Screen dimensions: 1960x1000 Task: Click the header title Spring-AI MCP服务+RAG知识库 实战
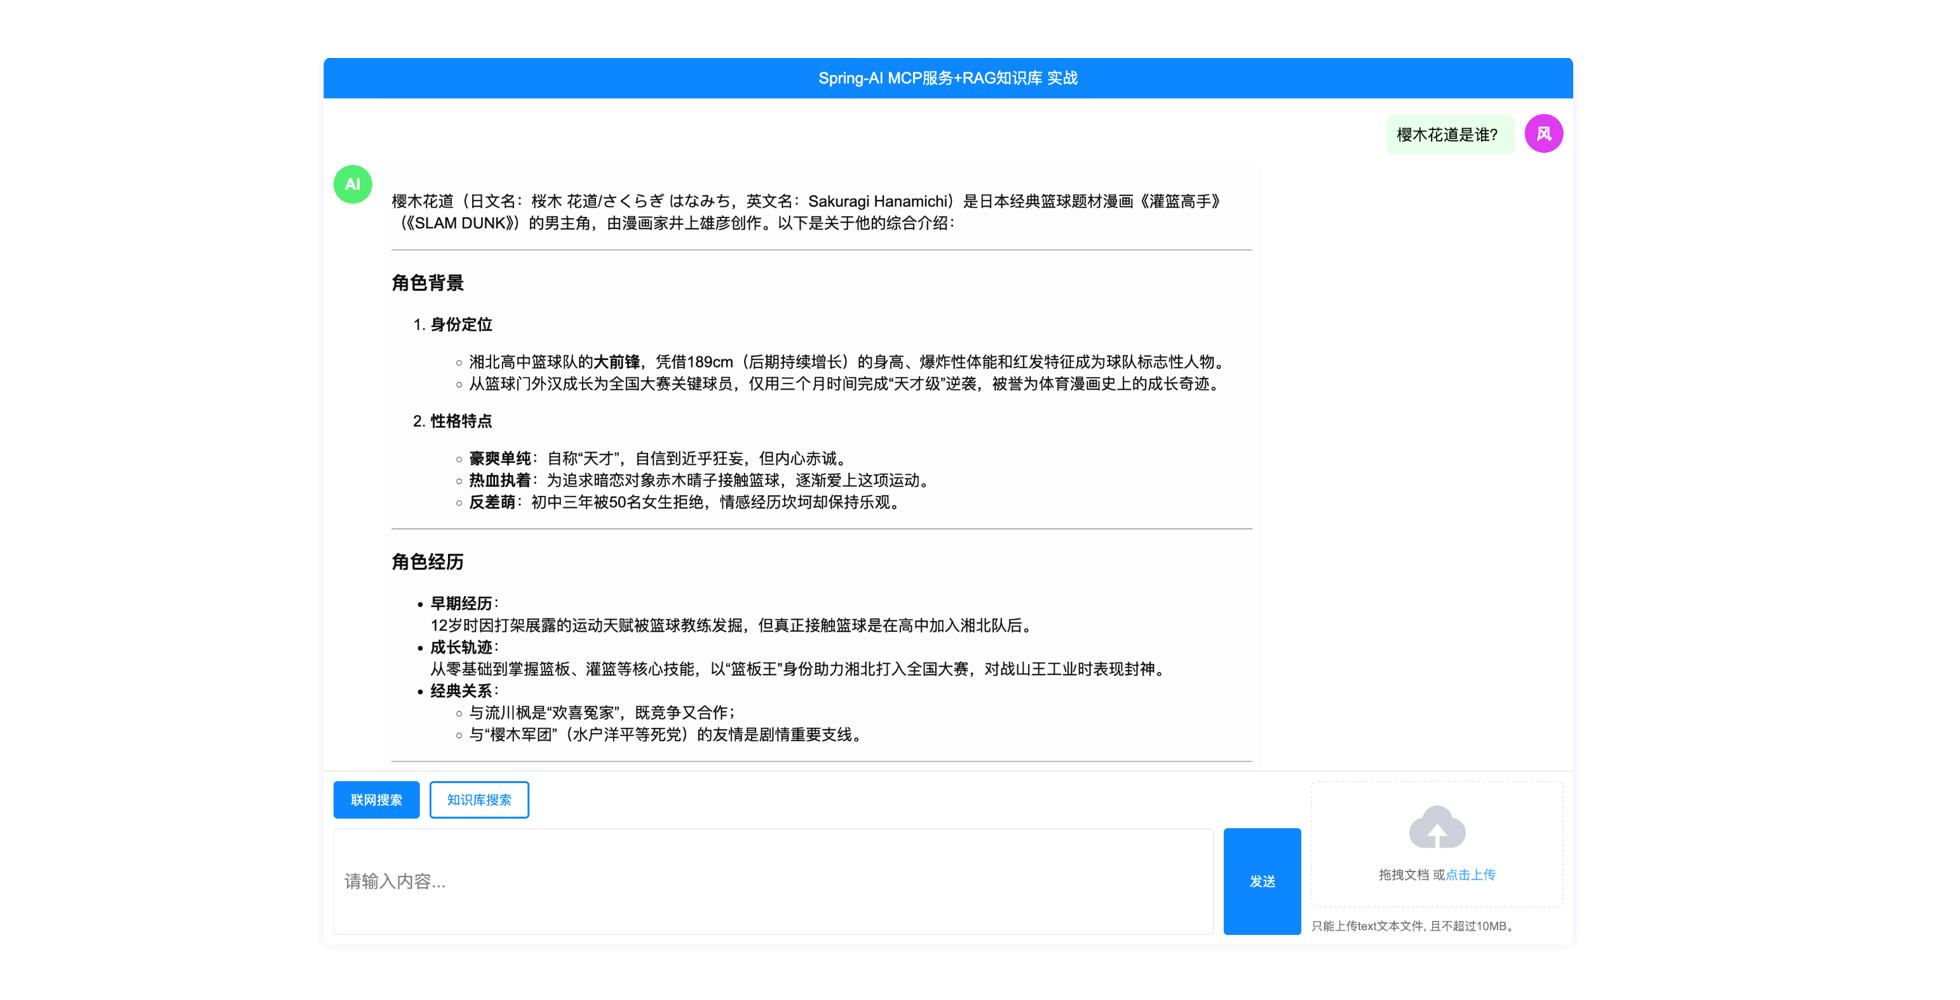[947, 78]
